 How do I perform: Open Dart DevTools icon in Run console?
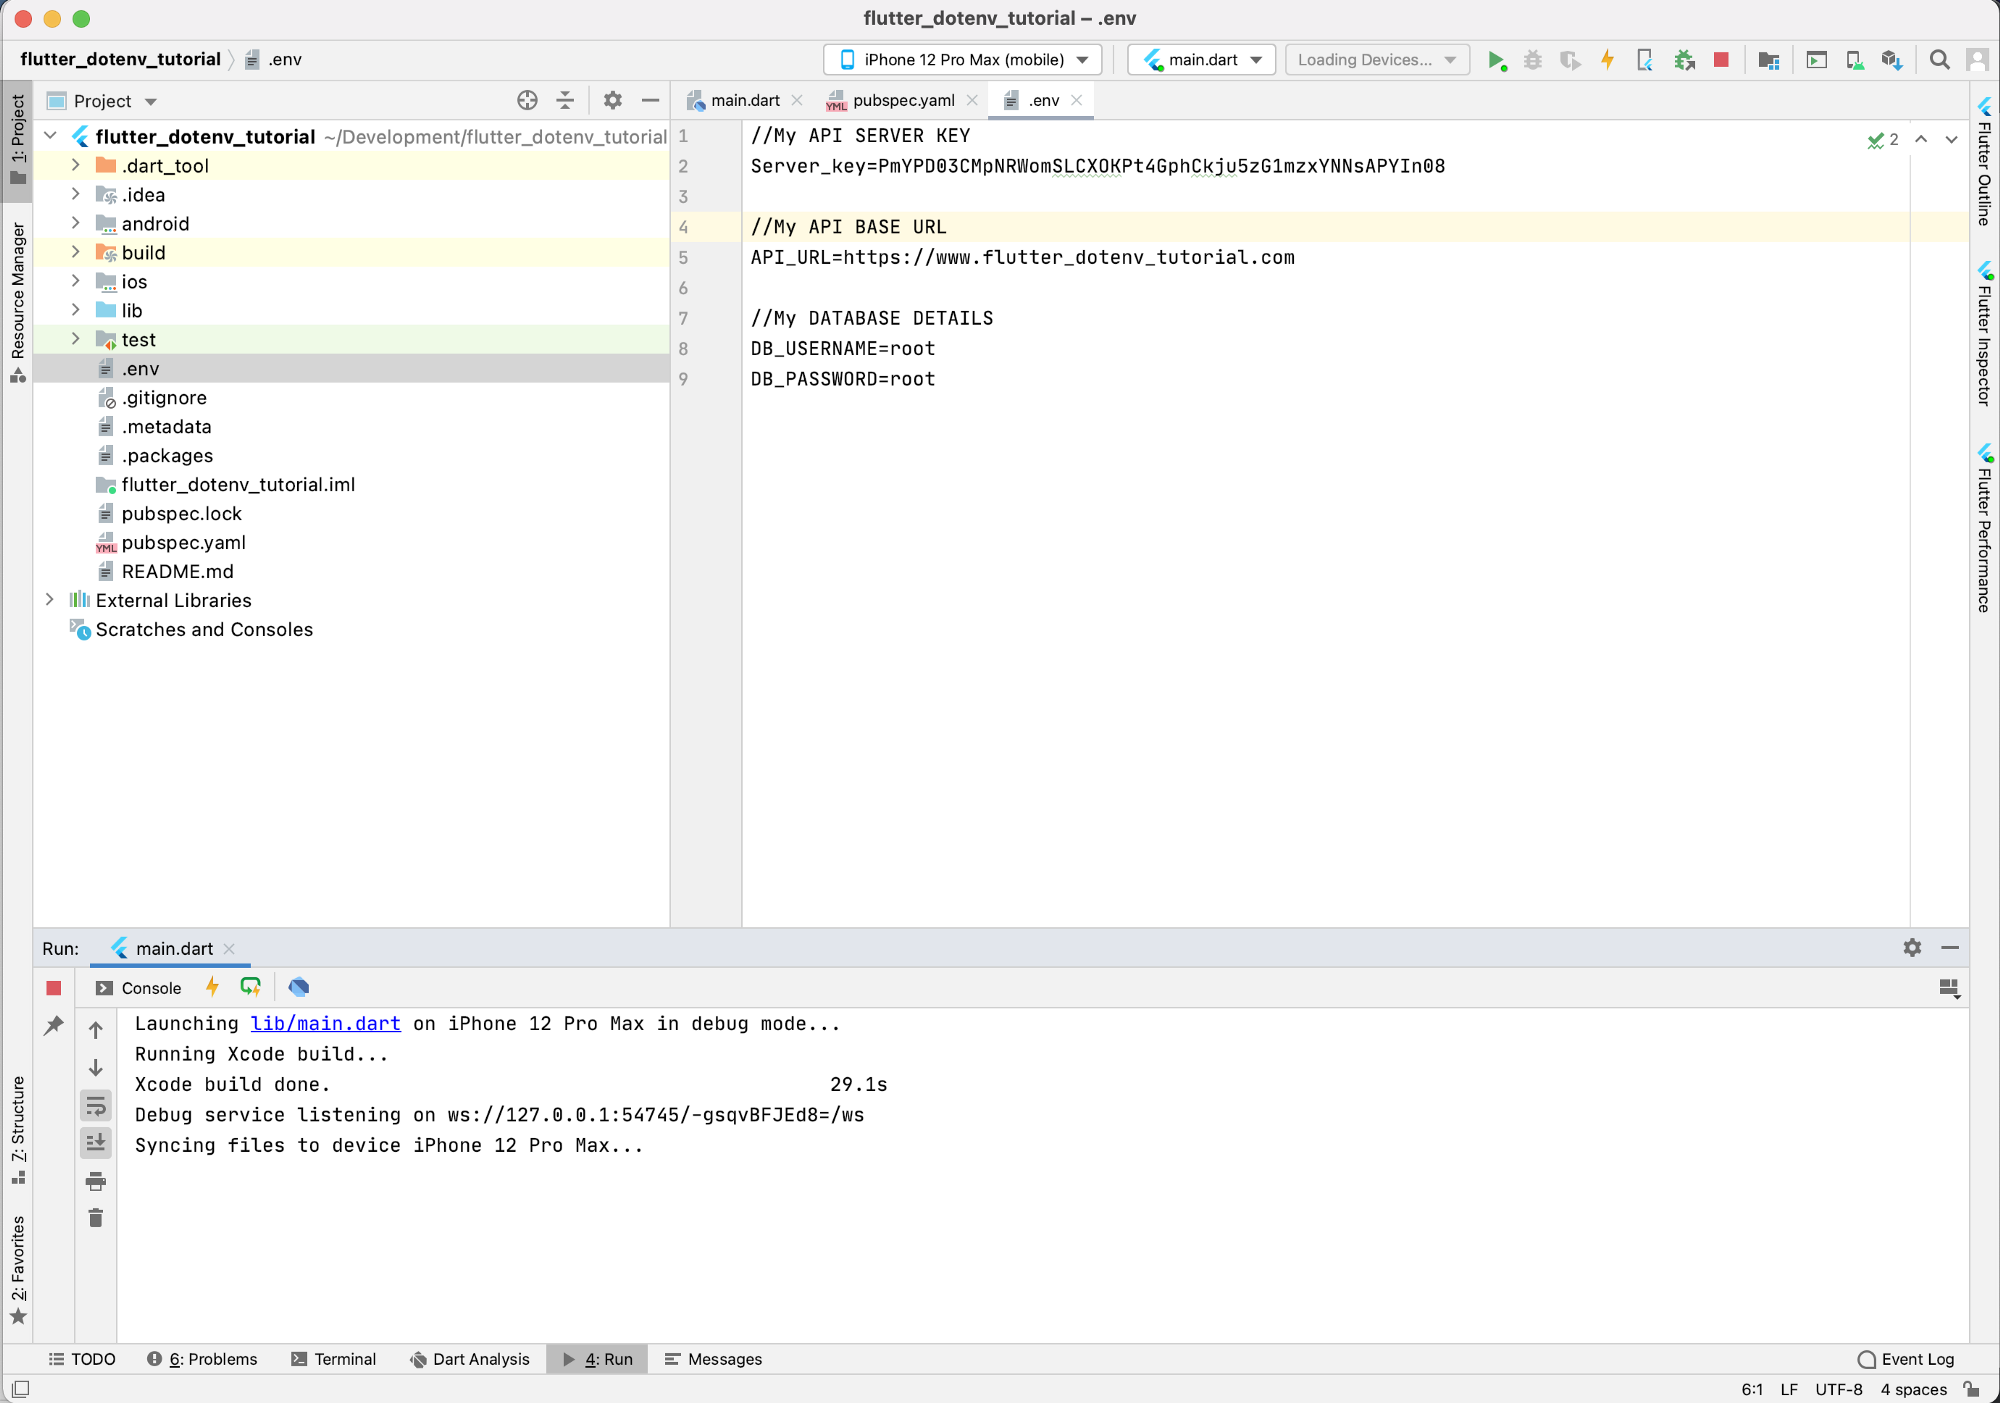(x=298, y=987)
